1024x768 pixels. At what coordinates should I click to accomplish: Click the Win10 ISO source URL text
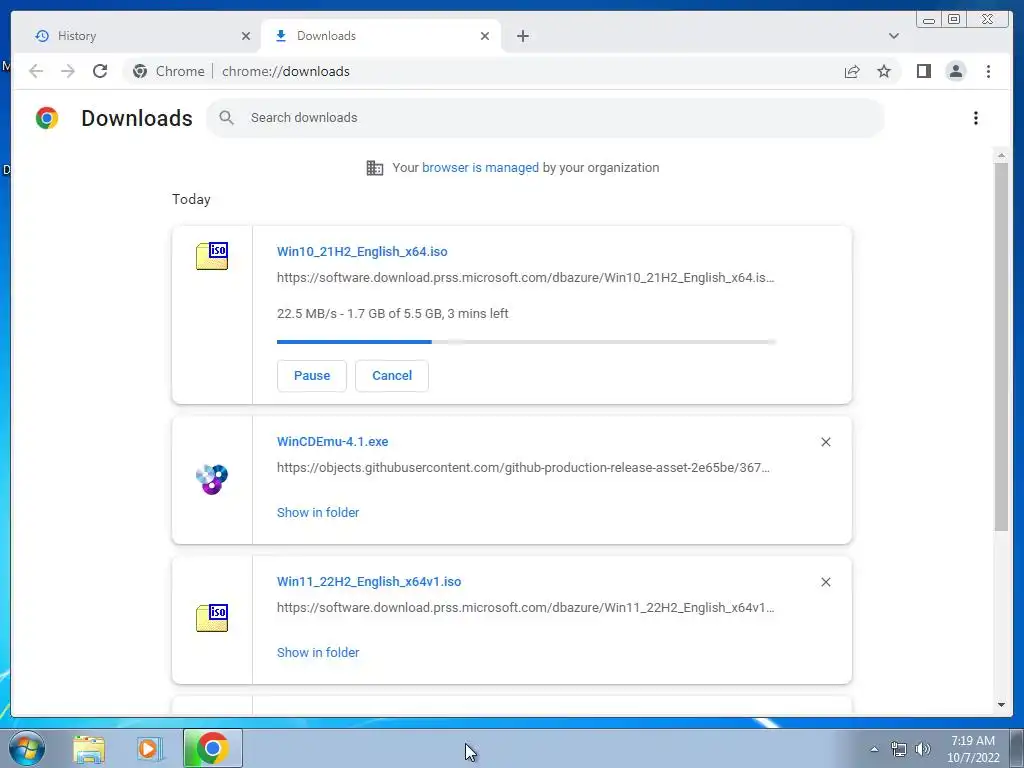tap(525, 278)
